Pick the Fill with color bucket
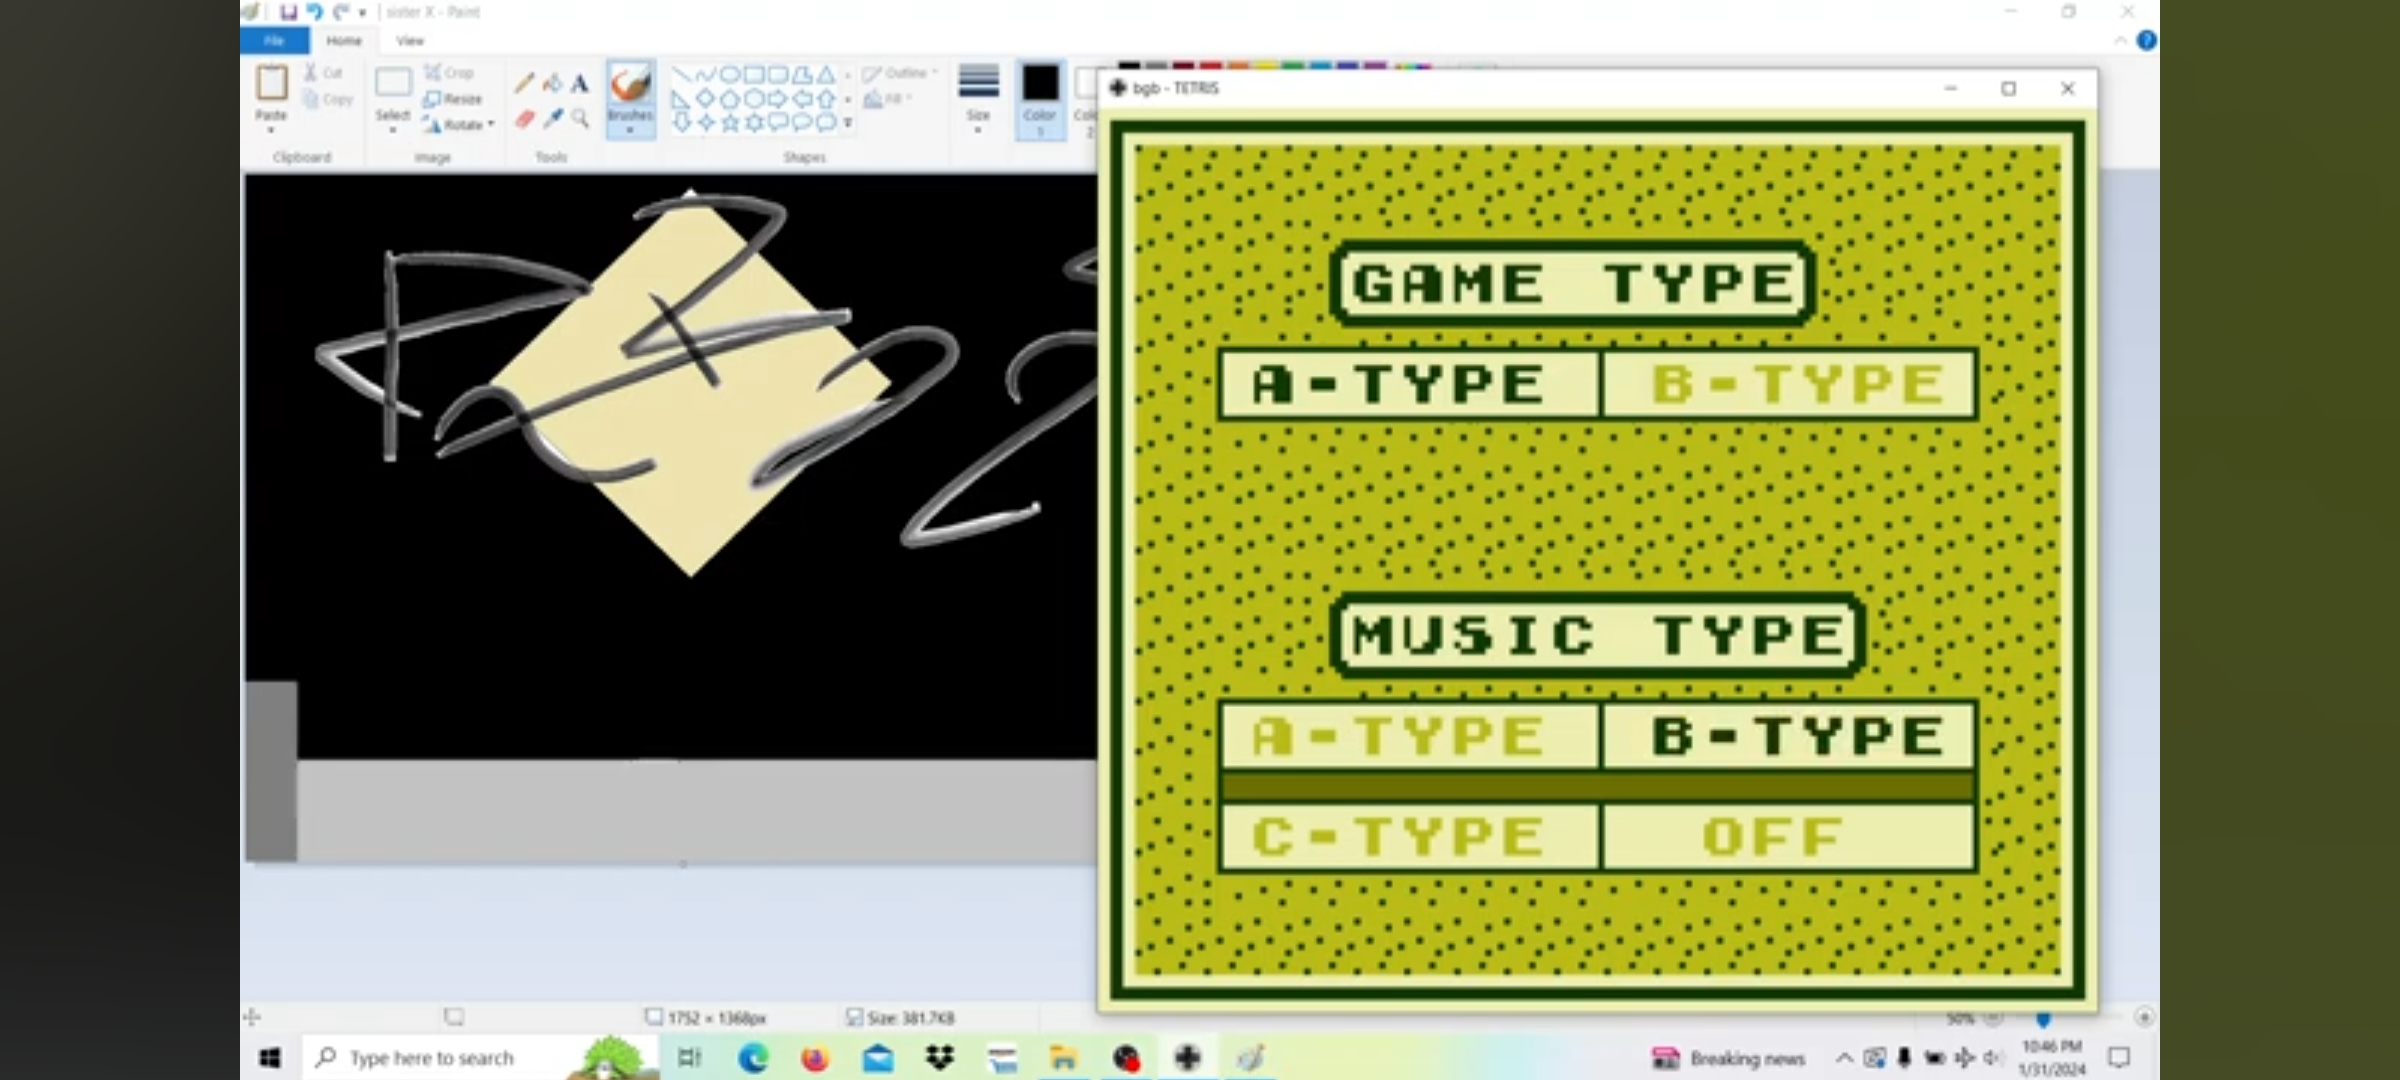The width and height of the screenshot is (2400, 1080). pyautogui.click(x=552, y=84)
